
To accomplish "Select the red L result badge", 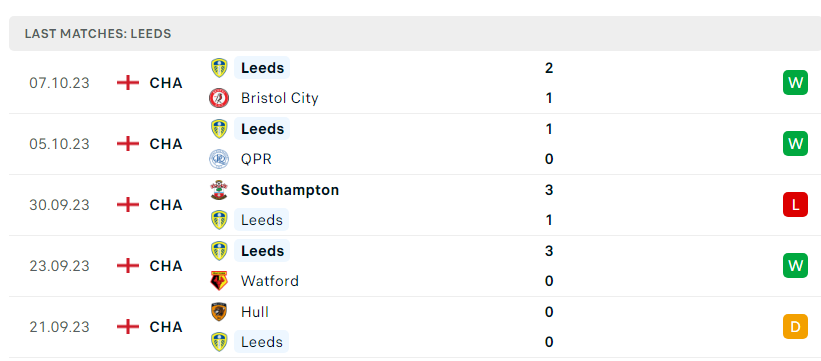I will (795, 205).
